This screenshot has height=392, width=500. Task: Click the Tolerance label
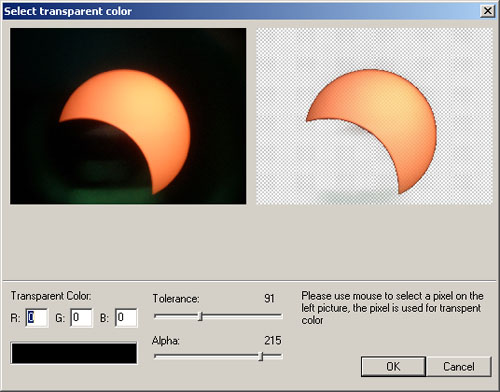pos(176,298)
